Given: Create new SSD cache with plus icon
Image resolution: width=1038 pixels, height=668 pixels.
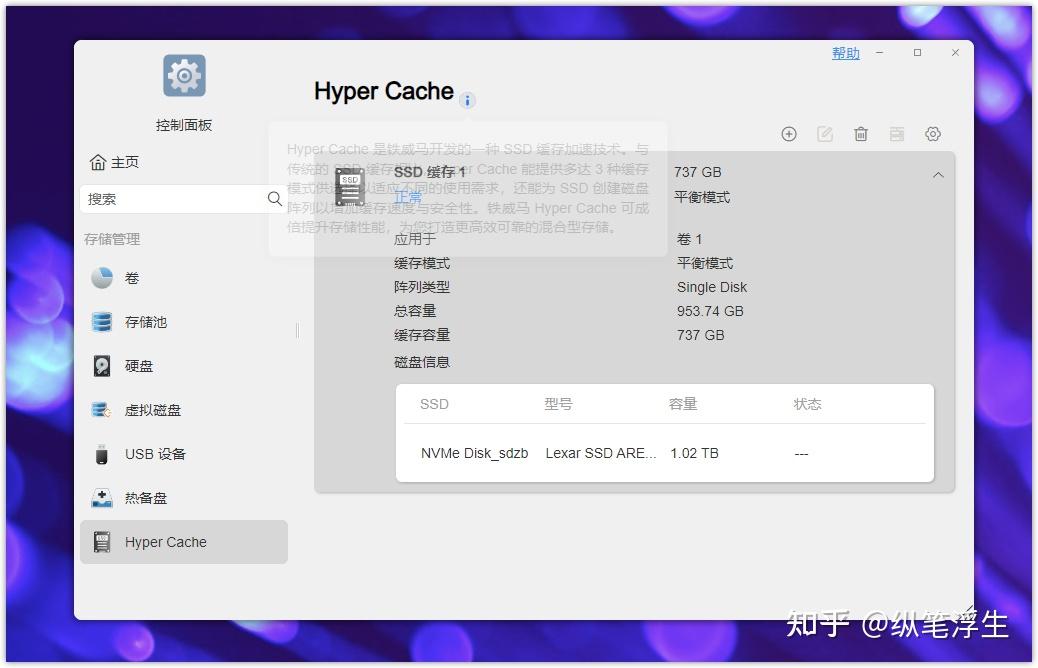Looking at the screenshot, I should 789,133.
